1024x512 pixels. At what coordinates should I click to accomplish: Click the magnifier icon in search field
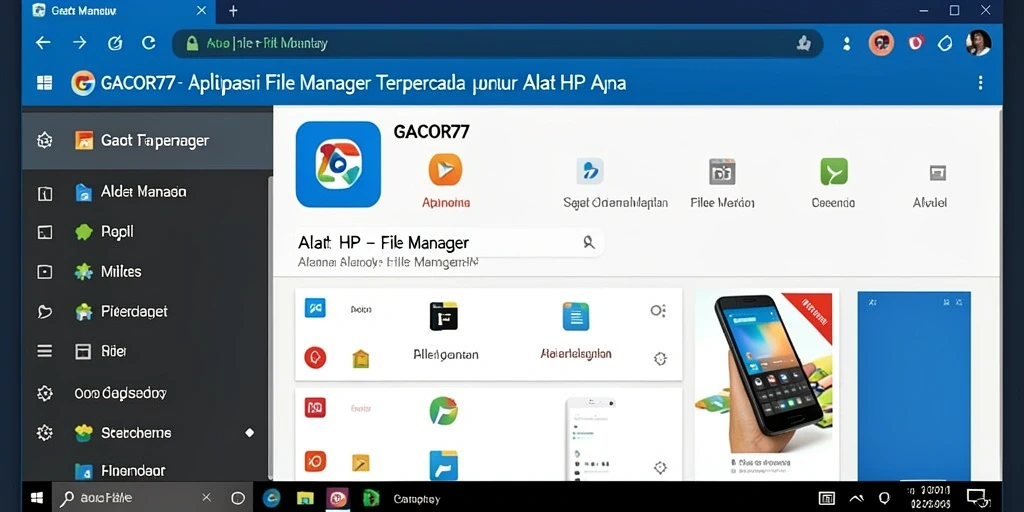coord(589,243)
